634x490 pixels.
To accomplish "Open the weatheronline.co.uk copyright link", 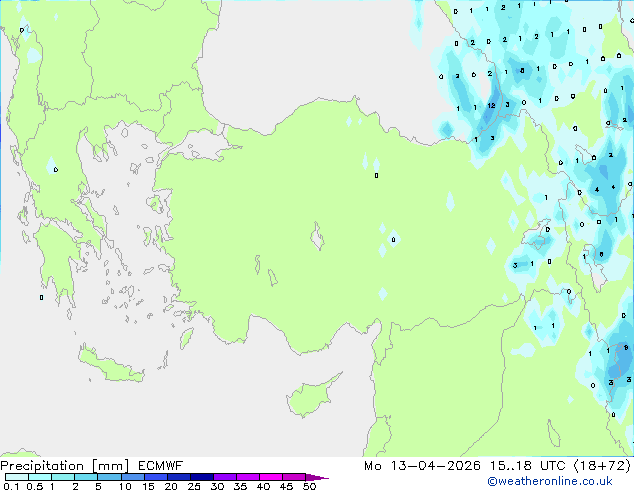I will click(550, 481).
